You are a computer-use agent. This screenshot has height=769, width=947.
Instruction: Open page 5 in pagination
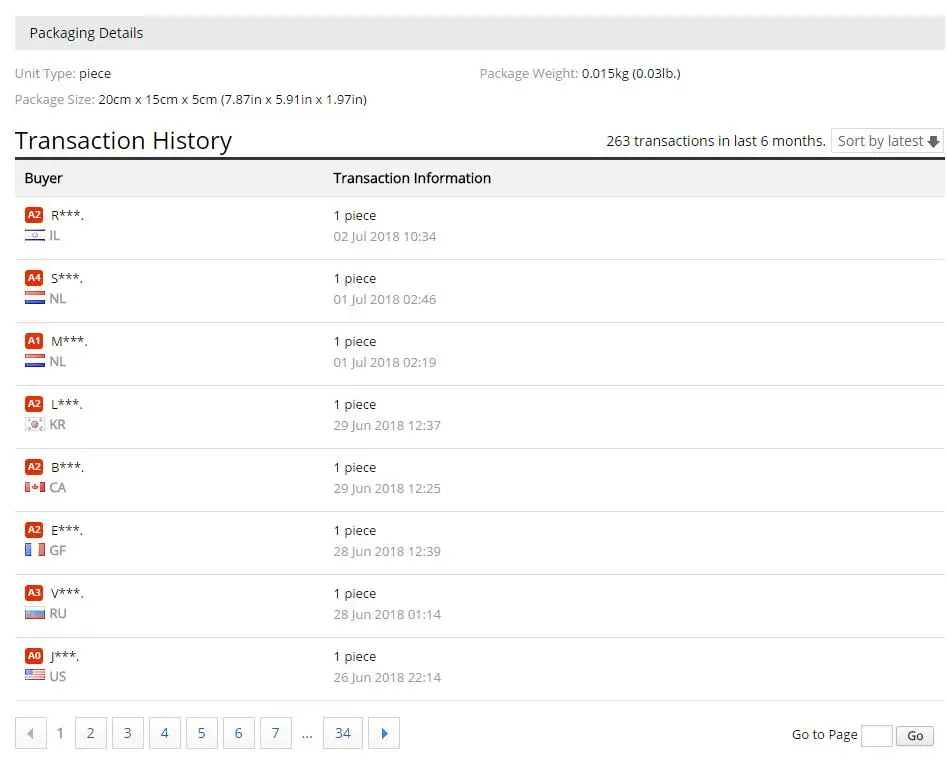click(x=202, y=733)
